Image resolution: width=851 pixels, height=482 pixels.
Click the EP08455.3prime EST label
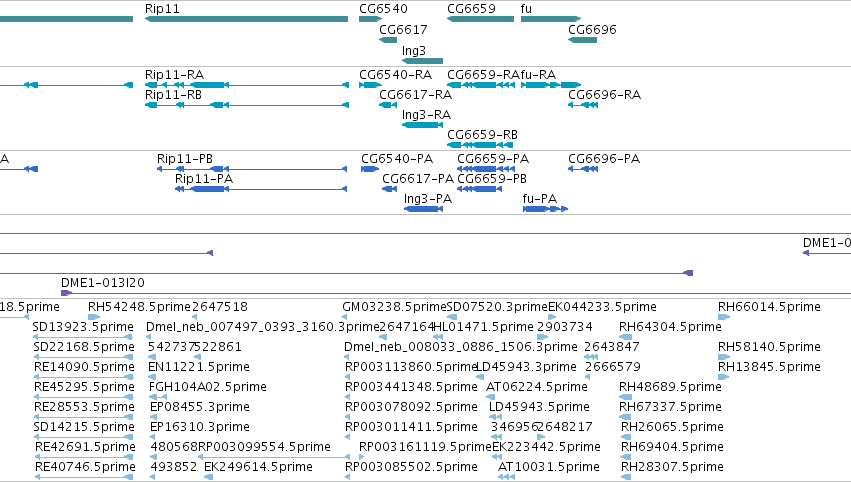point(200,407)
